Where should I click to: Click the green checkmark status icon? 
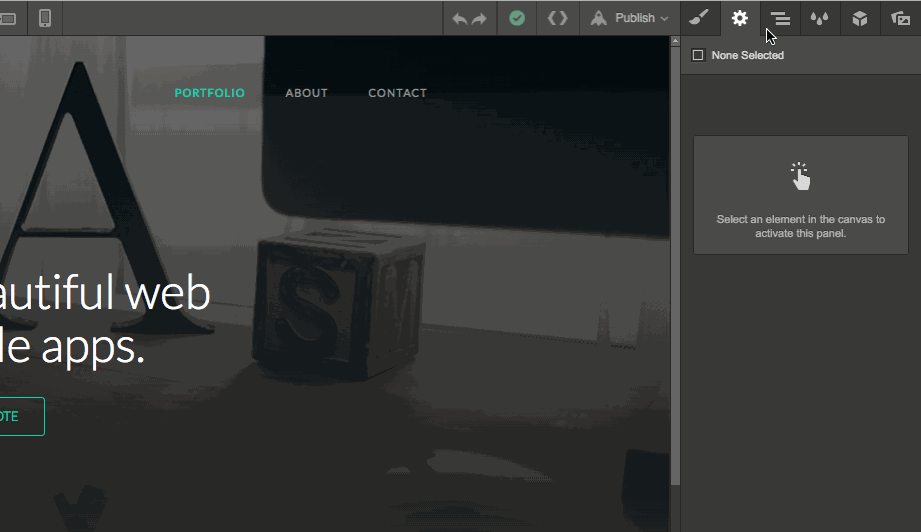(517, 18)
